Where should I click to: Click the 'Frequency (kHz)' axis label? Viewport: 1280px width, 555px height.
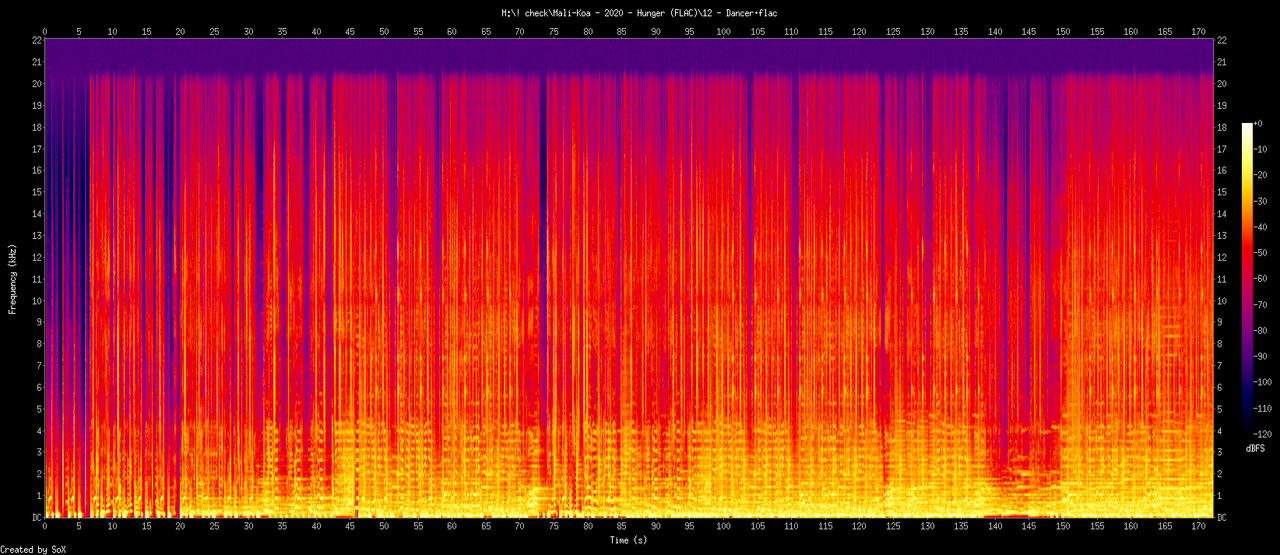(12, 278)
